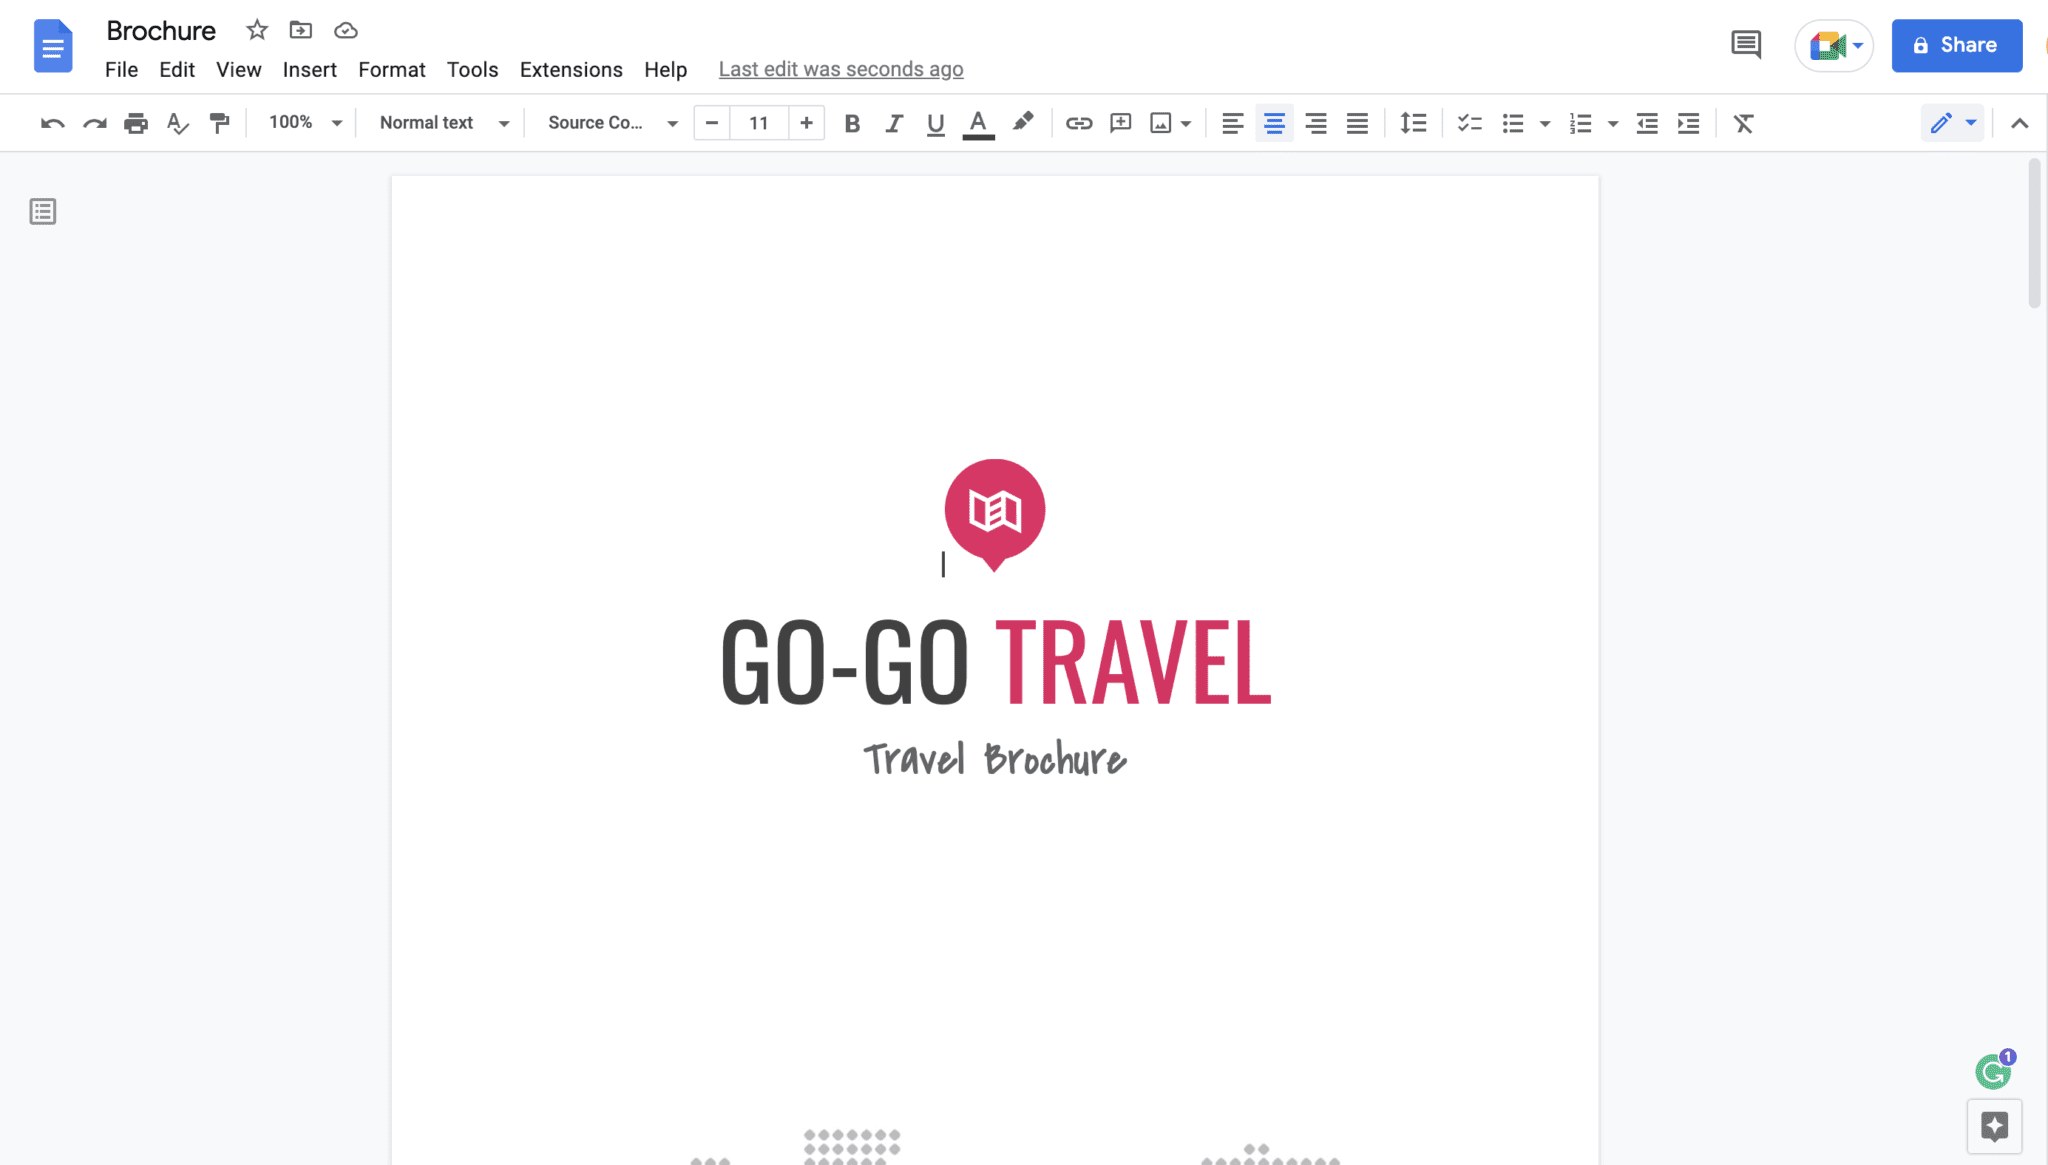2048x1165 pixels.
Task: Toggle center text alignment
Action: (1273, 122)
